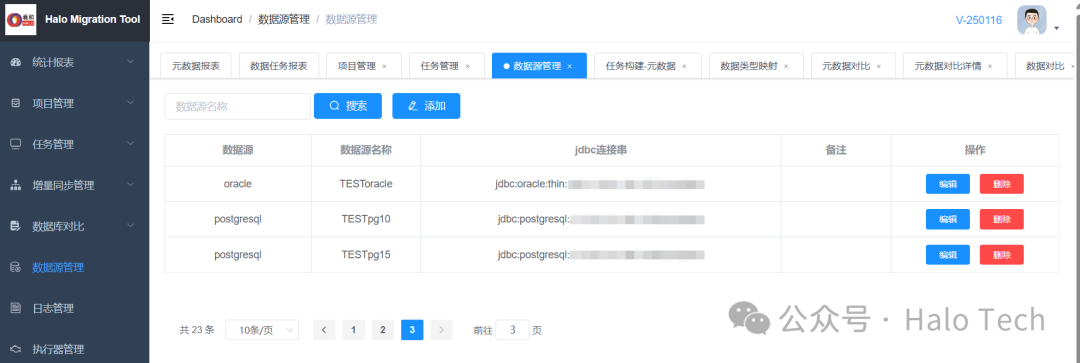Delete the TESTpg10 data source
This screenshot has width=1080, height=363.
[x=1001, y=219]
